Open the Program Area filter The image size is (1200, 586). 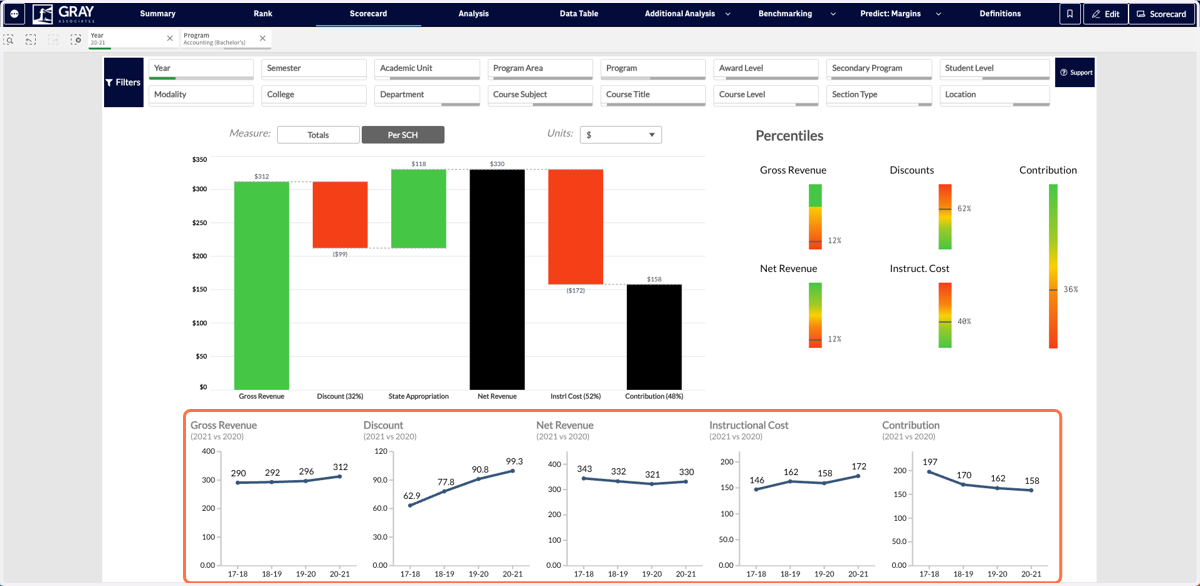tap(540, 69)
